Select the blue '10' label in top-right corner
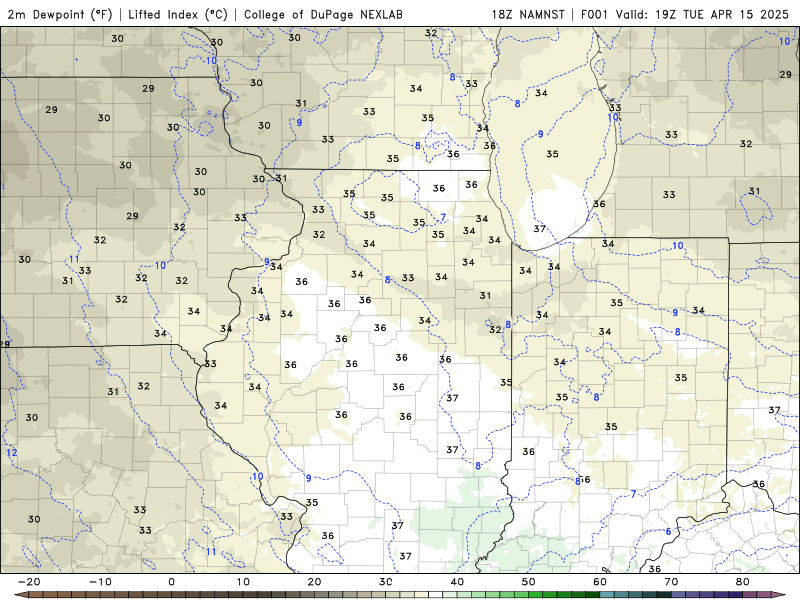 point(785,41)
